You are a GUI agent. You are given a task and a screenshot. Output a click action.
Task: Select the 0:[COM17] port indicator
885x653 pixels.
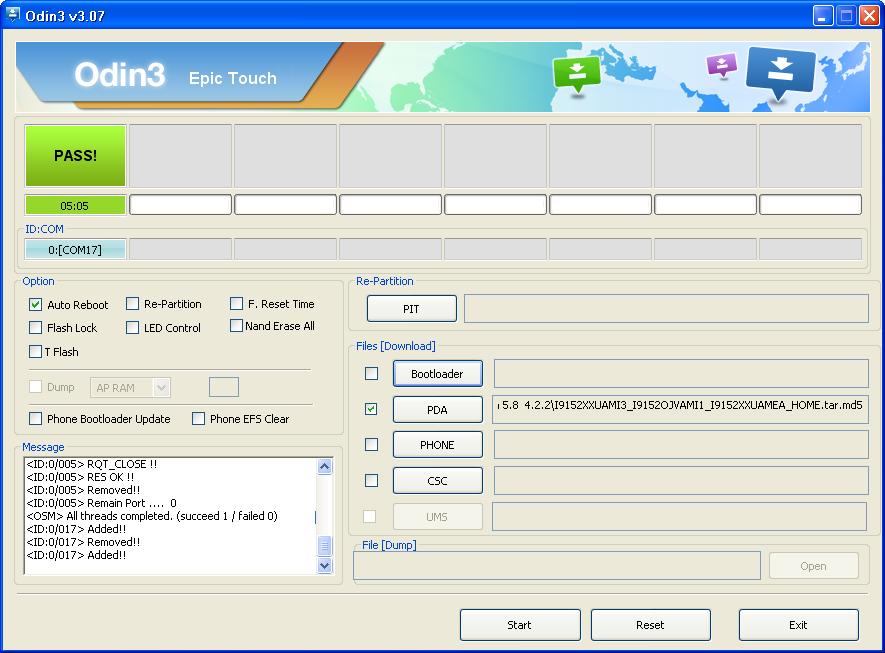tap(75, 249)
